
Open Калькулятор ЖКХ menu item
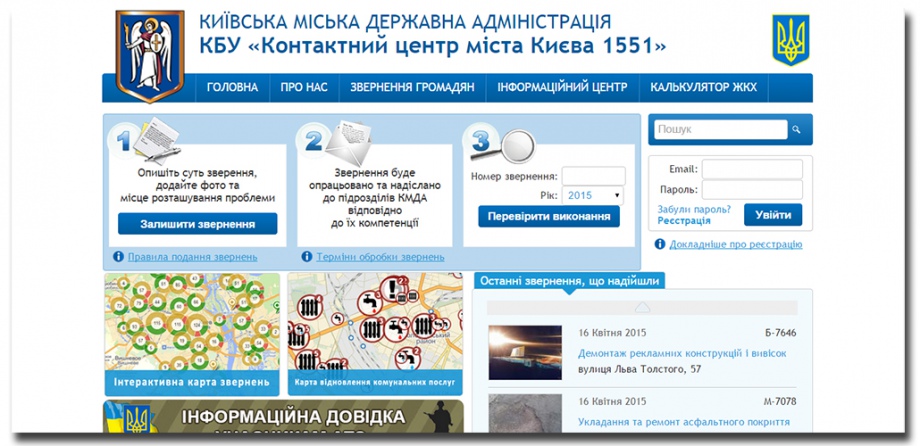point(703,87)
